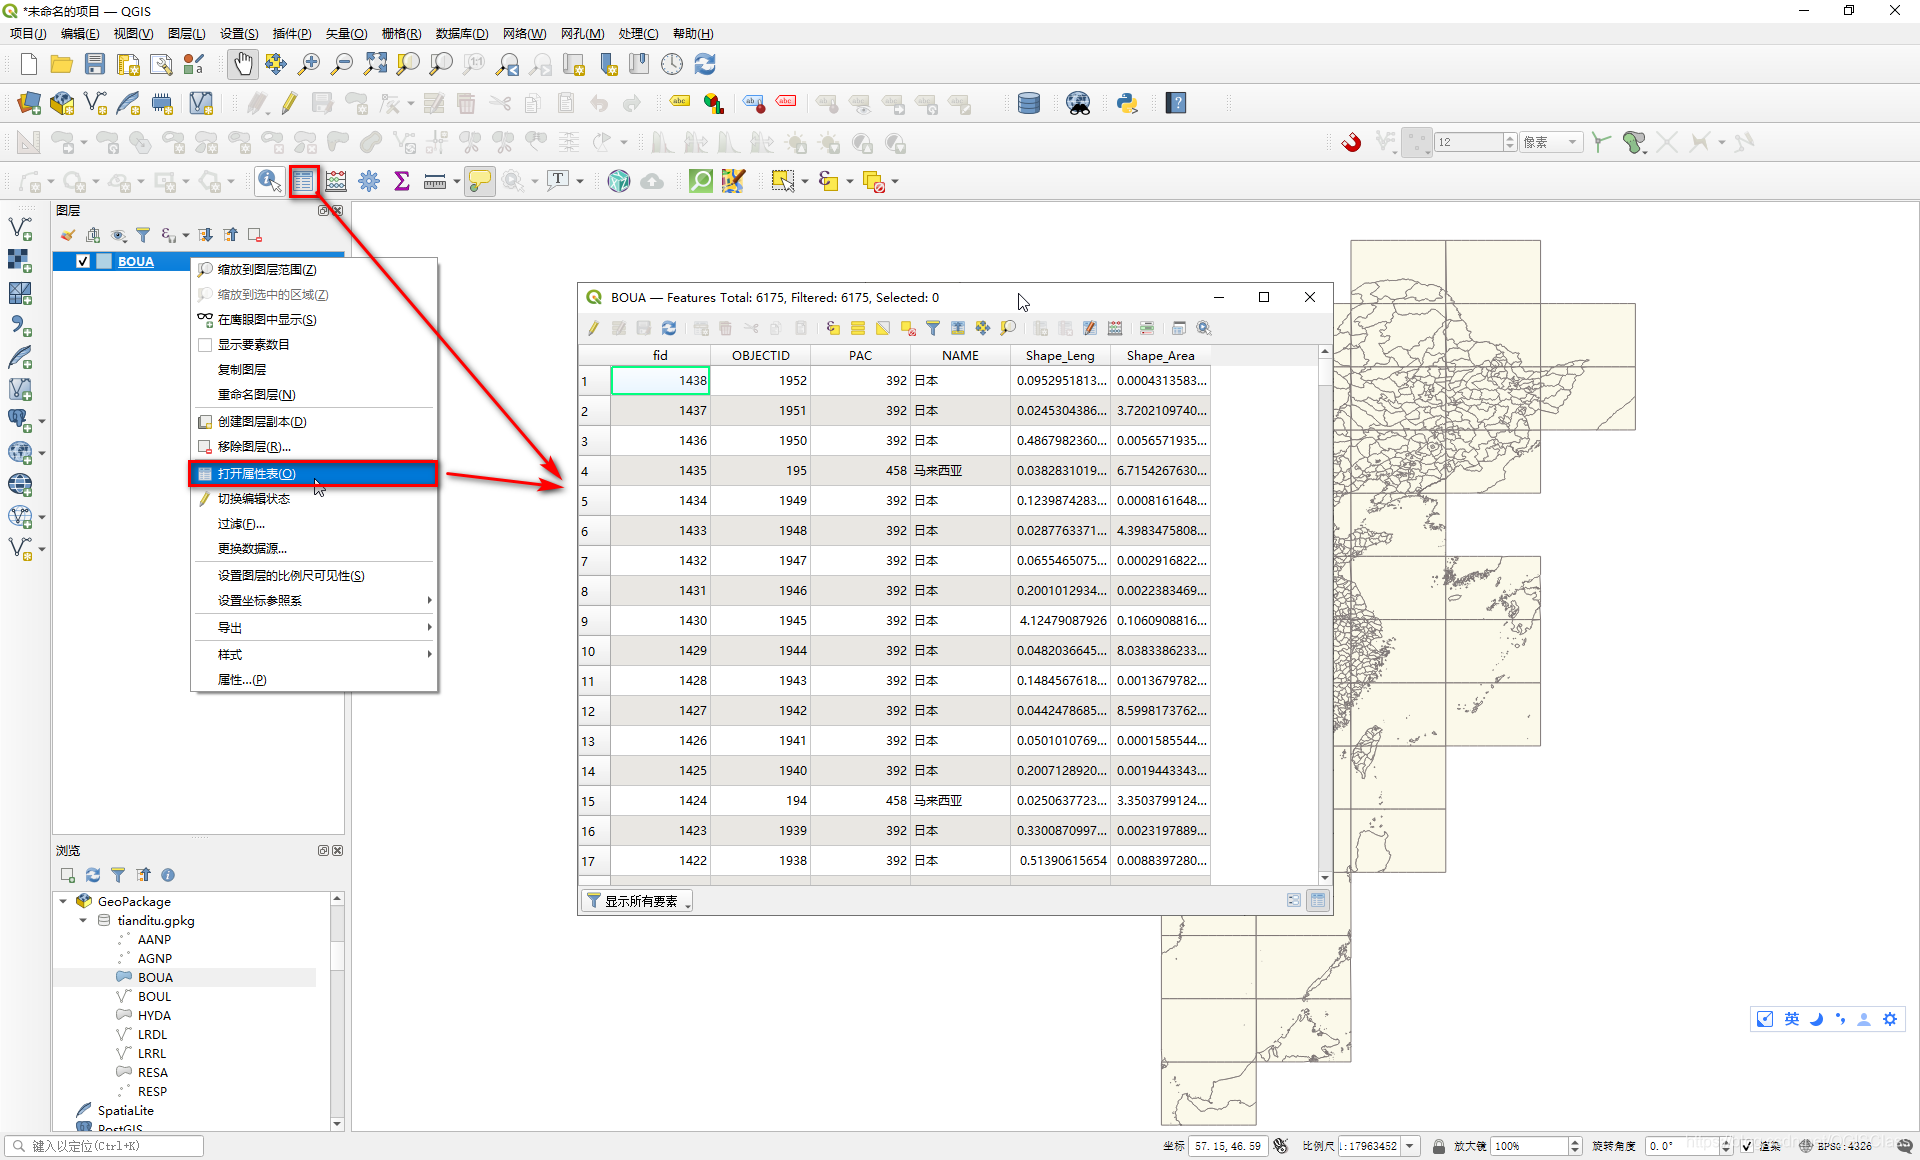Screen dimensions: 1920x1160
Task: Click the Save Project floppy icon
Action: click(x=95, y=65)
